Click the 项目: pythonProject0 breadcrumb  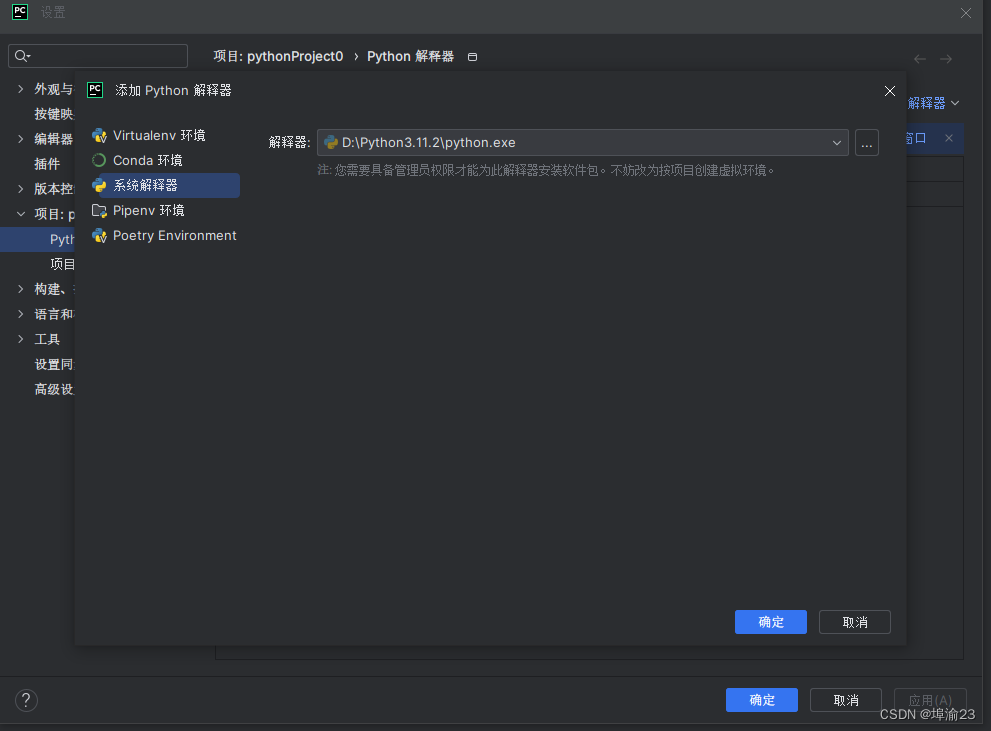point(278,56)
